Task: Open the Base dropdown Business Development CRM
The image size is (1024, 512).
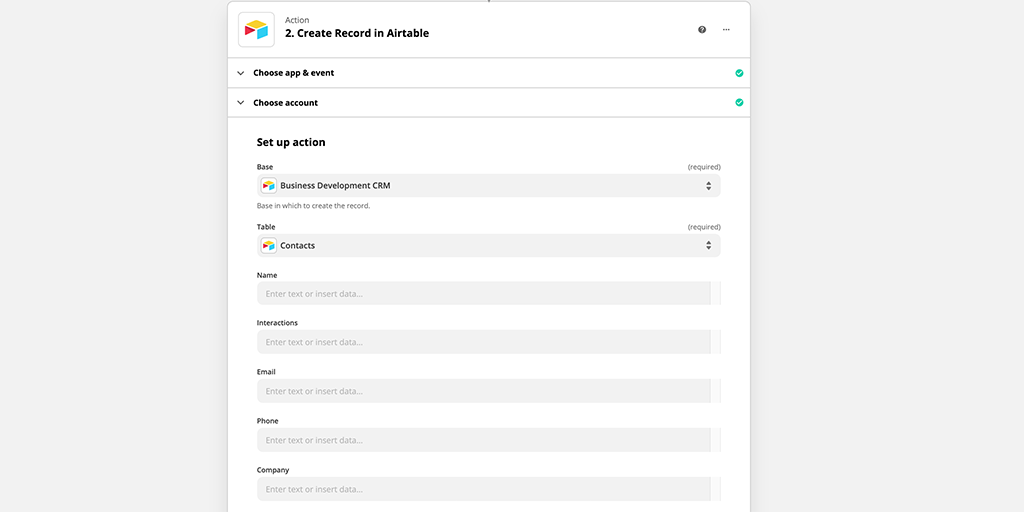Action: click(488, 185)
